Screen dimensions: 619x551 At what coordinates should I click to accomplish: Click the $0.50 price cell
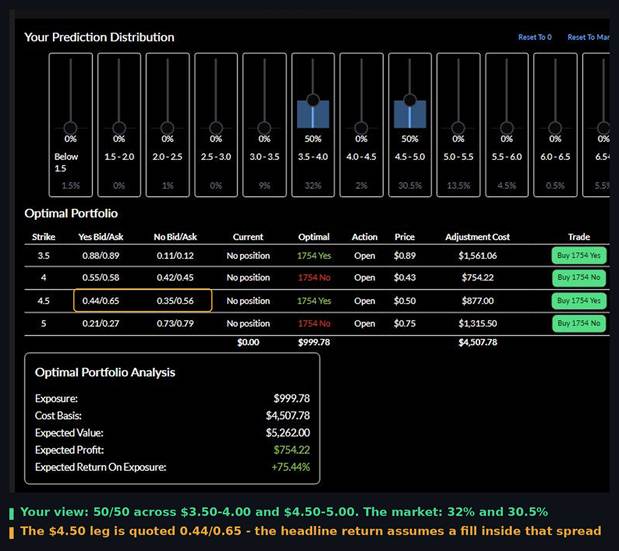[405, 301]
